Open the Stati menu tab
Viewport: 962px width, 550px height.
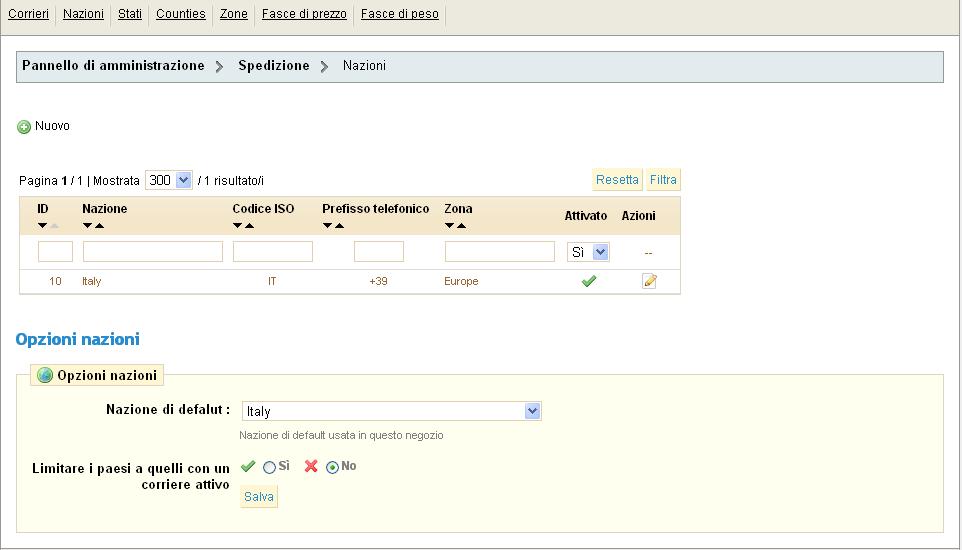point(129,14)
